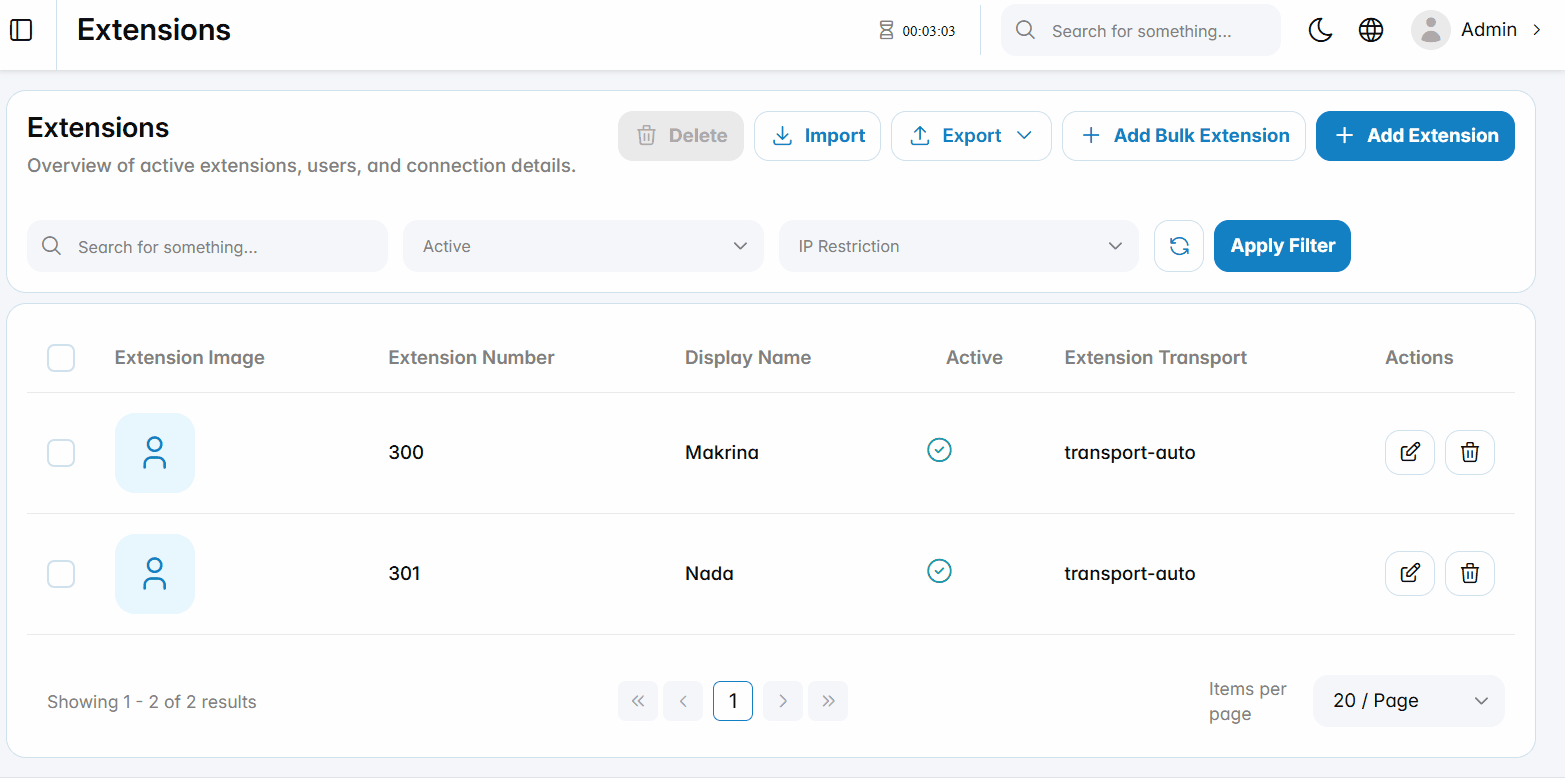
Task: Click the Apply Filter button
Action: (x=1282, y=246)
